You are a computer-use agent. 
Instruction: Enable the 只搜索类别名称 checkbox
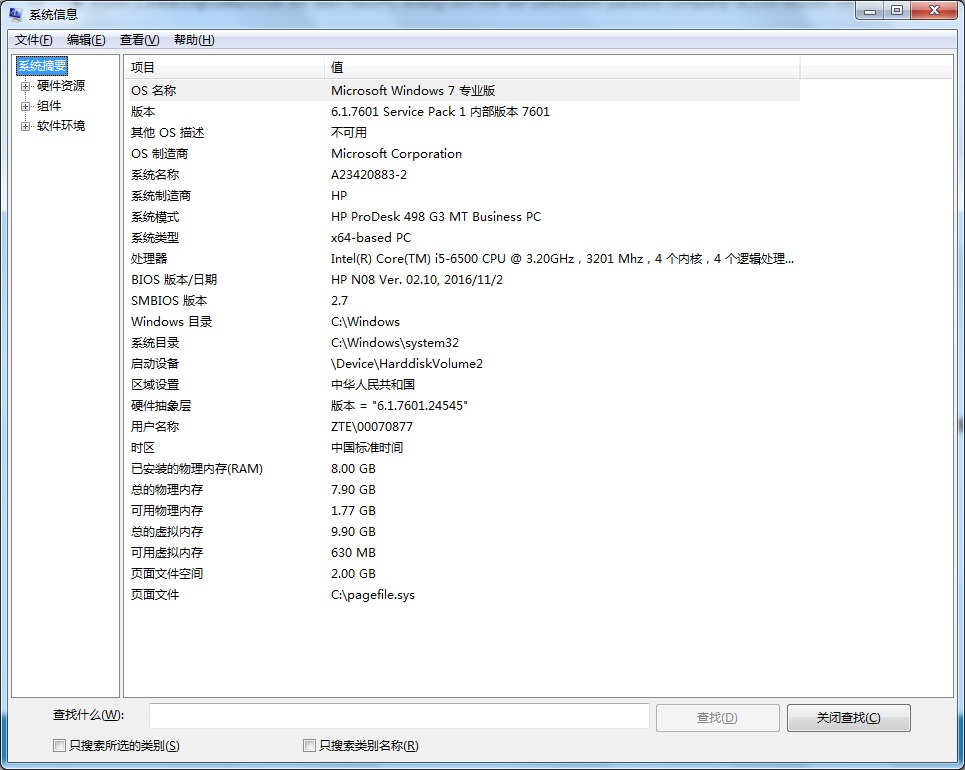[x=310, y=745]
